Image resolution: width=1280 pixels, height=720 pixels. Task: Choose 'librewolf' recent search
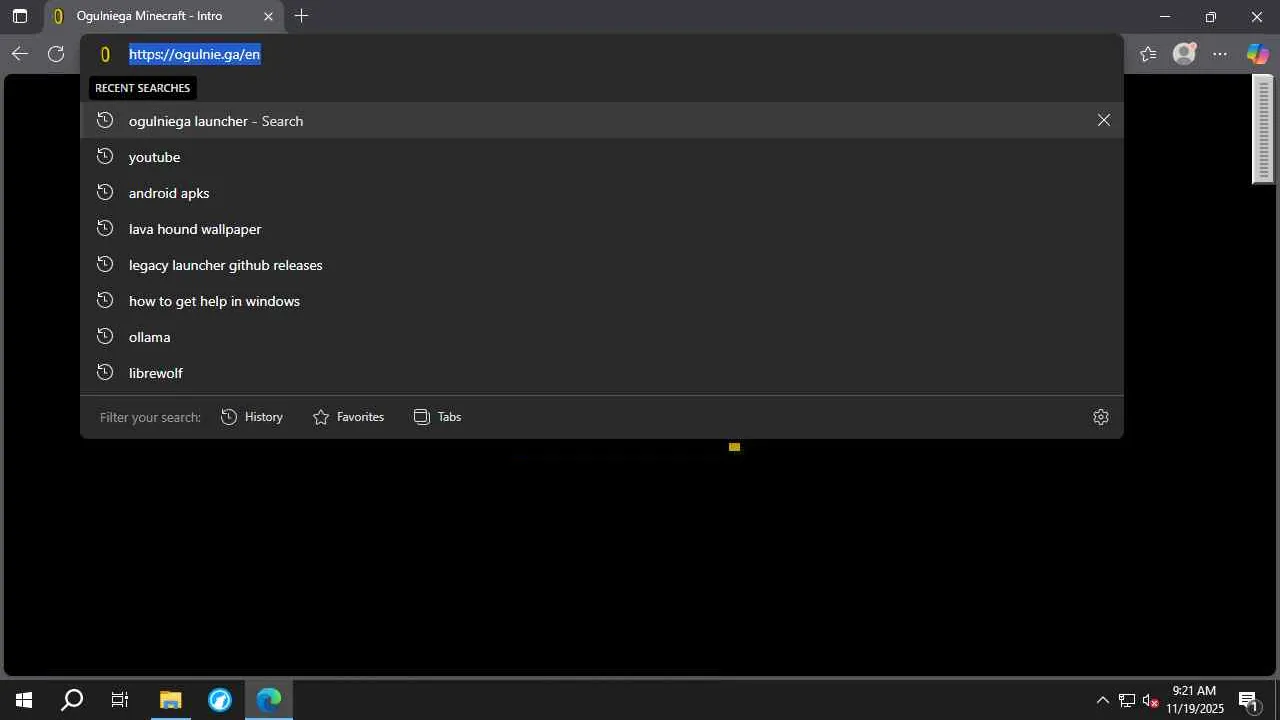[602, 372]
